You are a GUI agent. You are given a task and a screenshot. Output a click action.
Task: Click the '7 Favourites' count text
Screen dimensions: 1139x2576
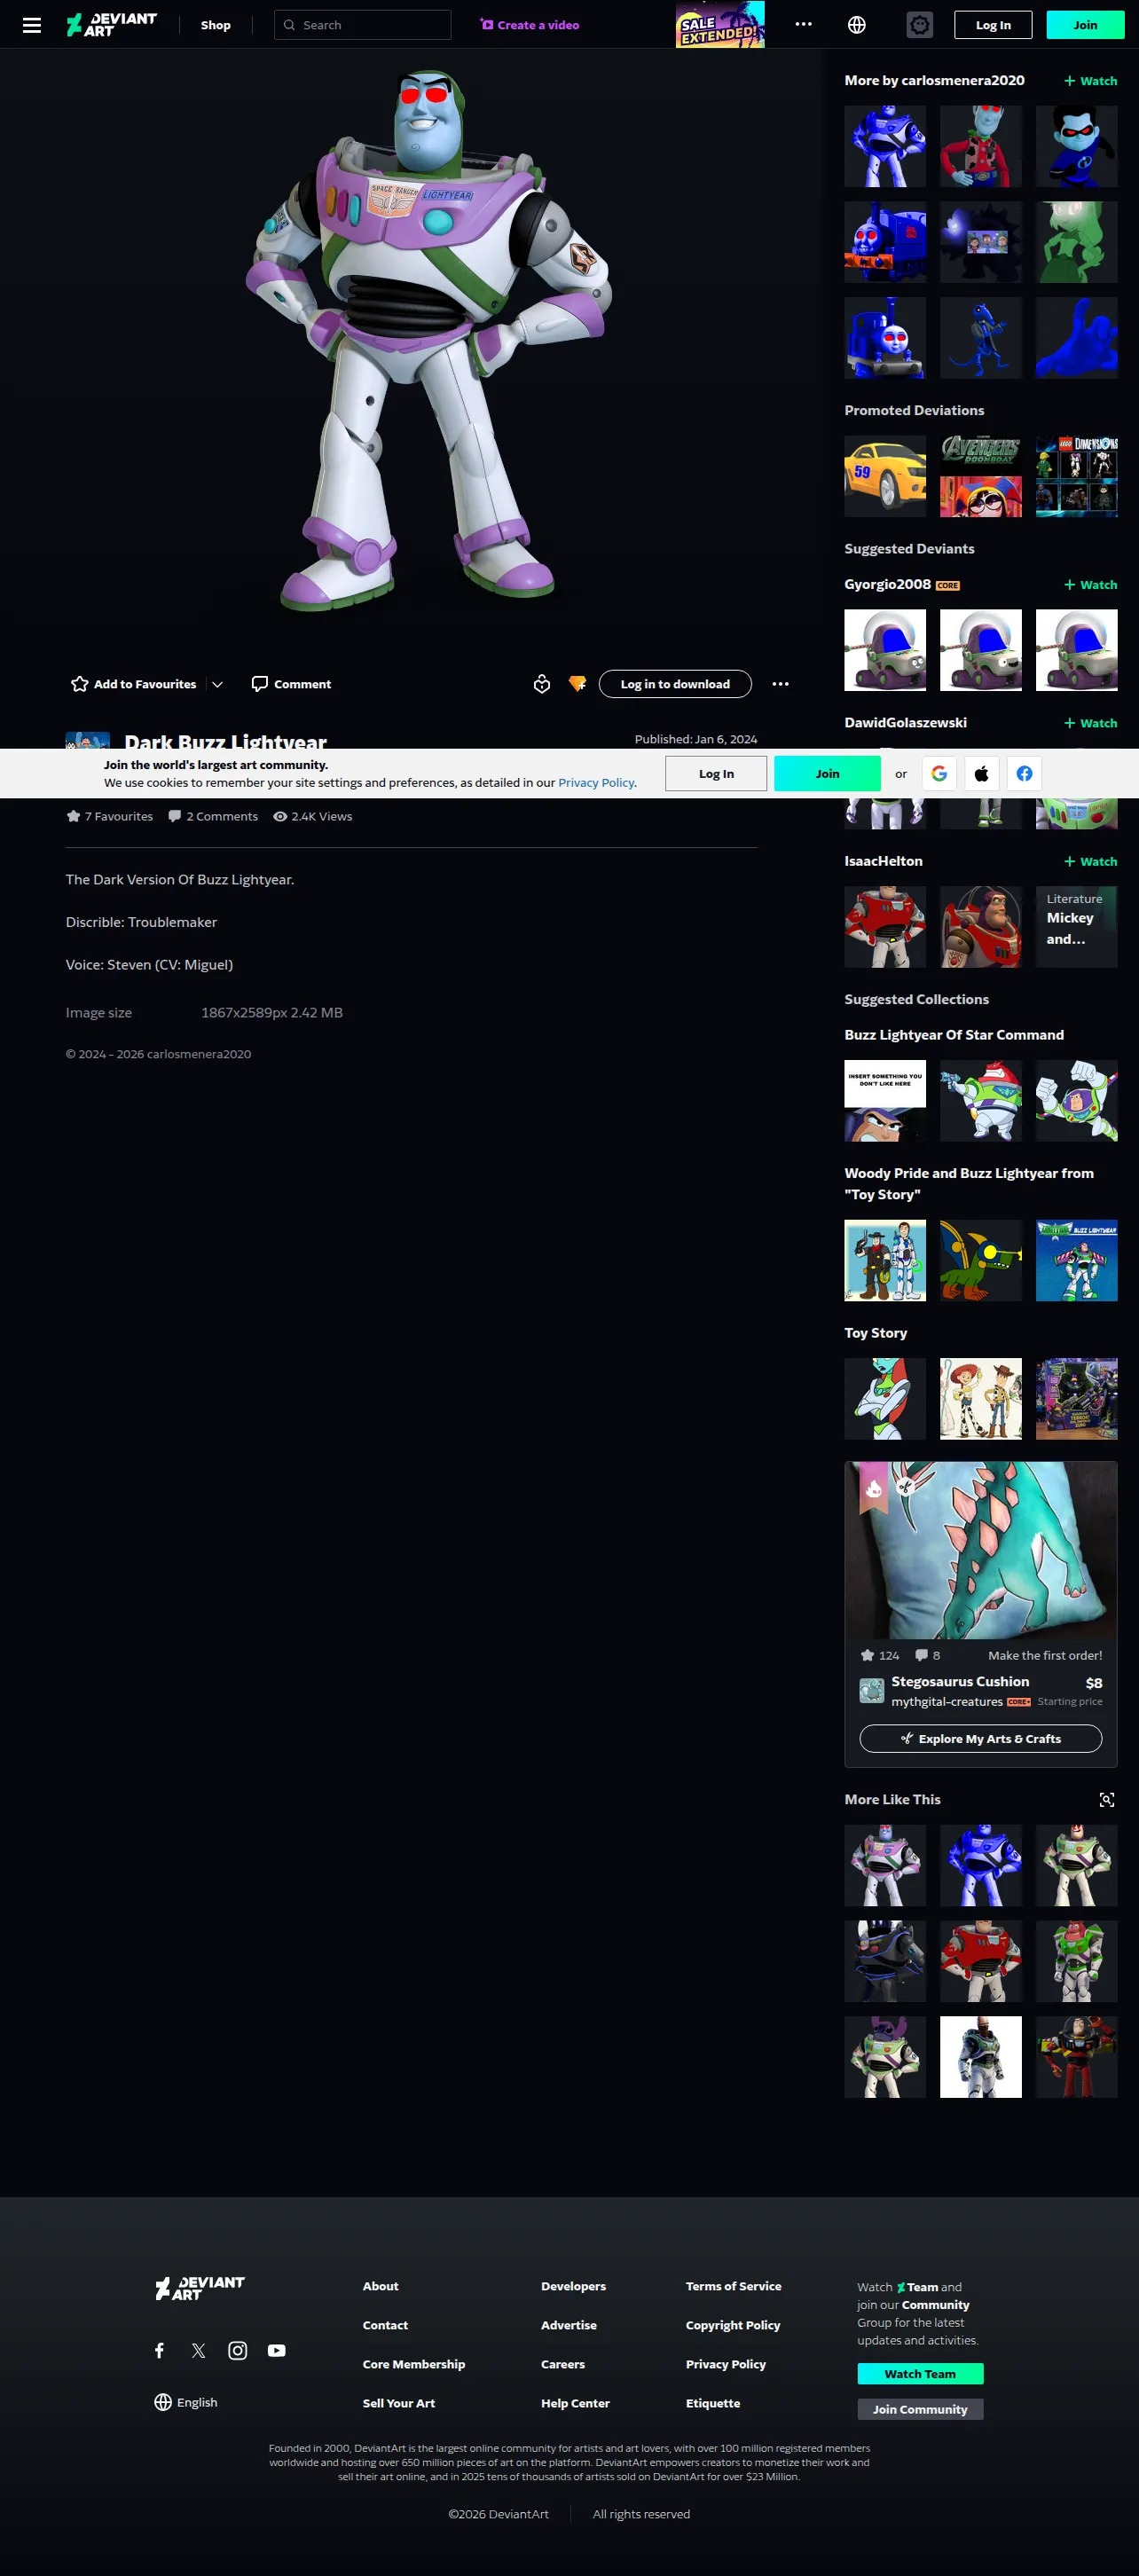tap(119, 817)
